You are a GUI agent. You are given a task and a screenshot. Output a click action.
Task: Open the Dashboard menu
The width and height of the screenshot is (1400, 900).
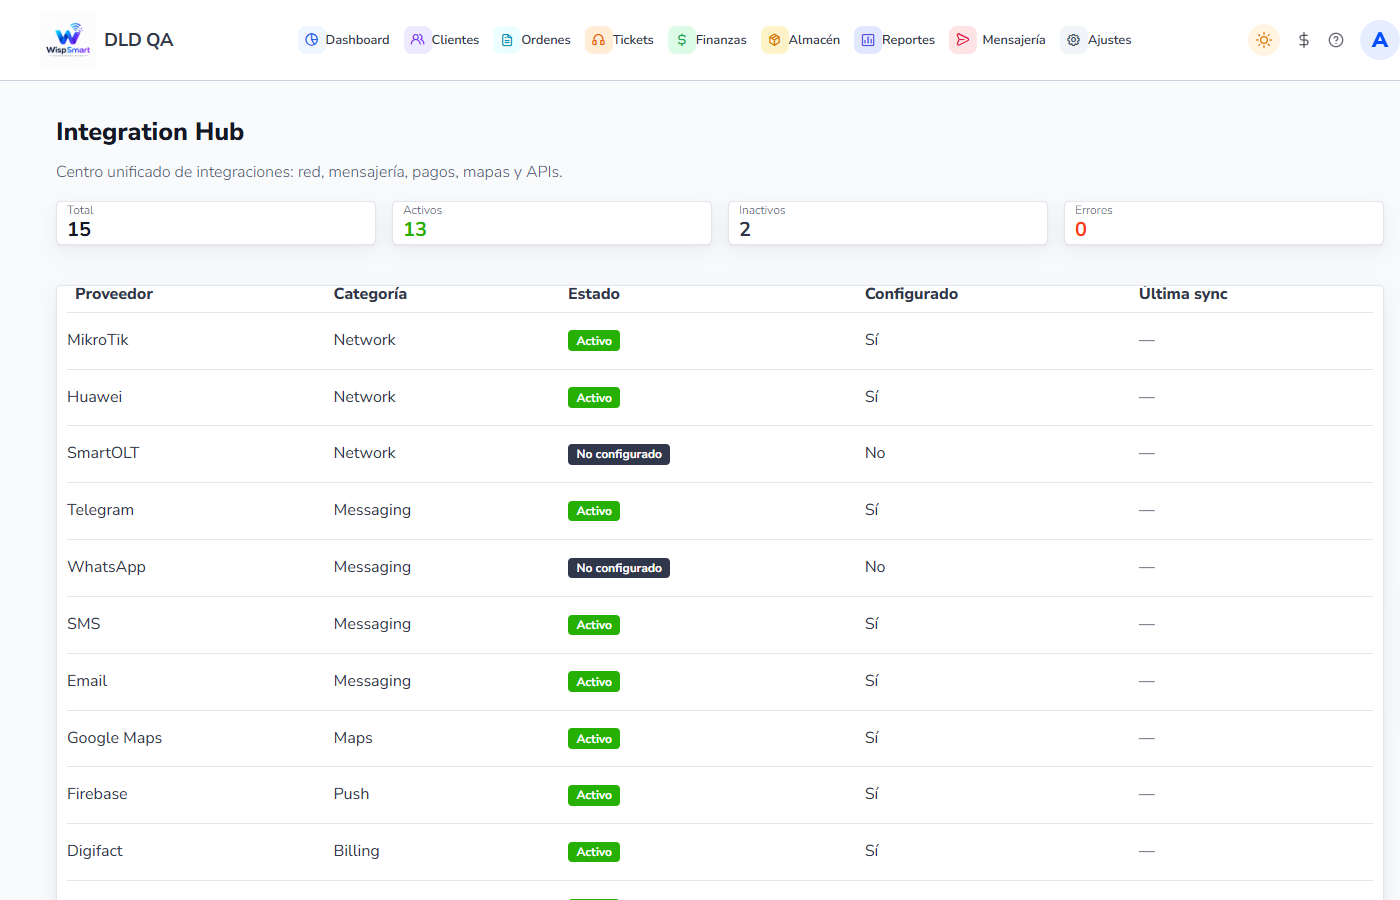tap(345, 40)
